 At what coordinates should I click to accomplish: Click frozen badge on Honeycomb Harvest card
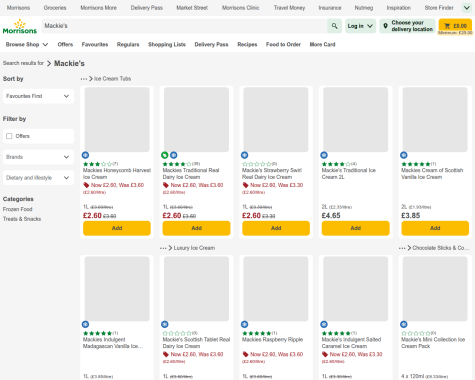click(86, 155)
